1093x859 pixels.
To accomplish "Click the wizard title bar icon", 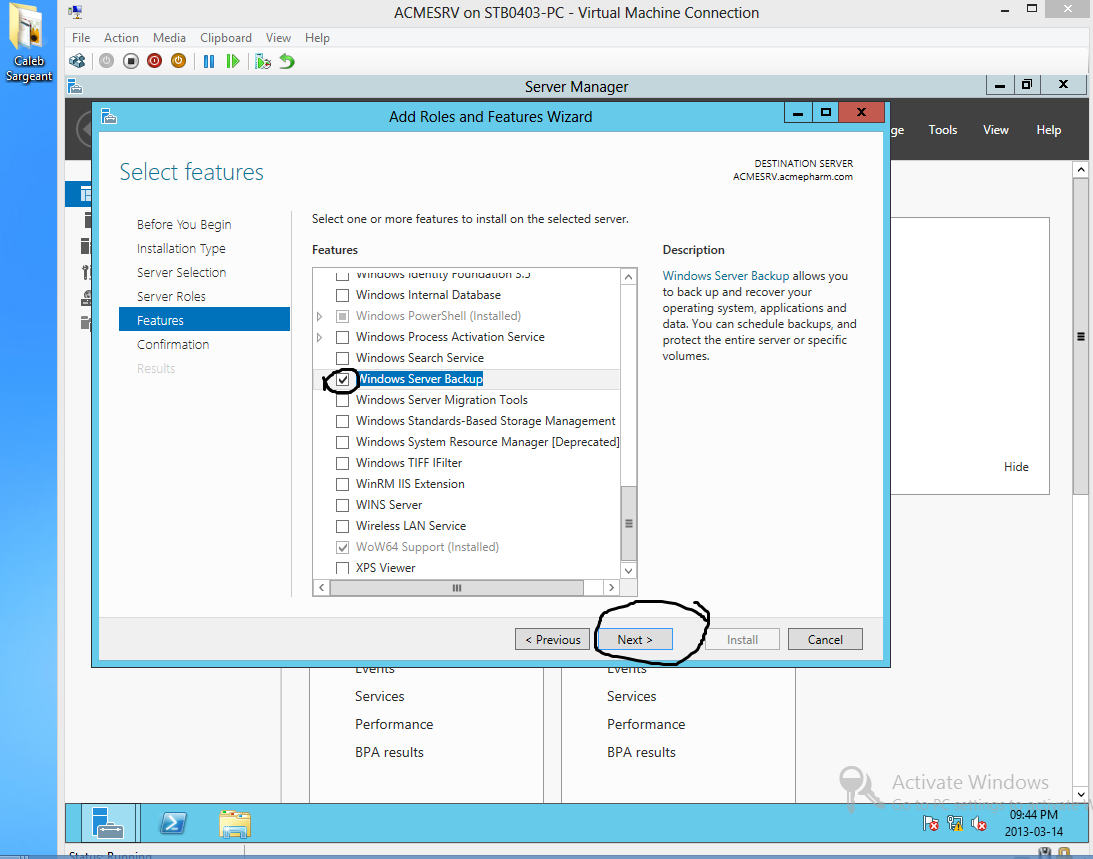I will click(x=109, y=116).
